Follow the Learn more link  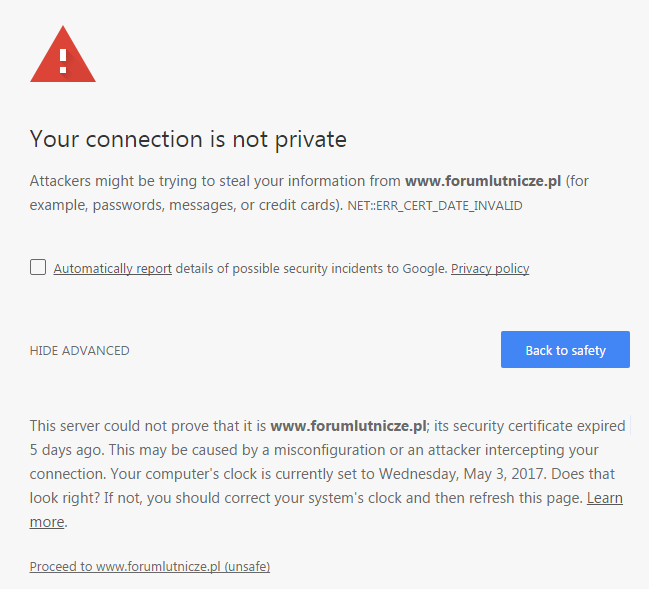[604, 498]
